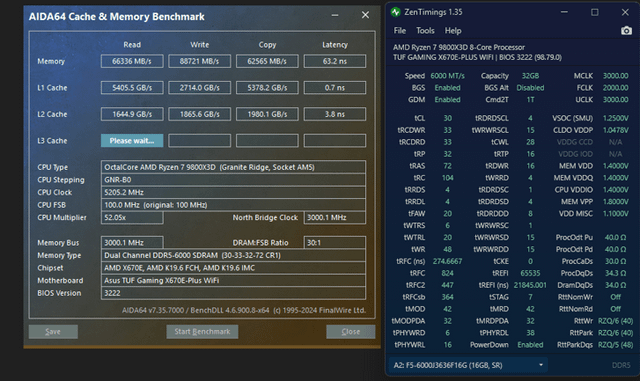The height and width of the screenshot is (381, 640).
Task: Click the tRAS value 72
Action: (x=448, y=166)
